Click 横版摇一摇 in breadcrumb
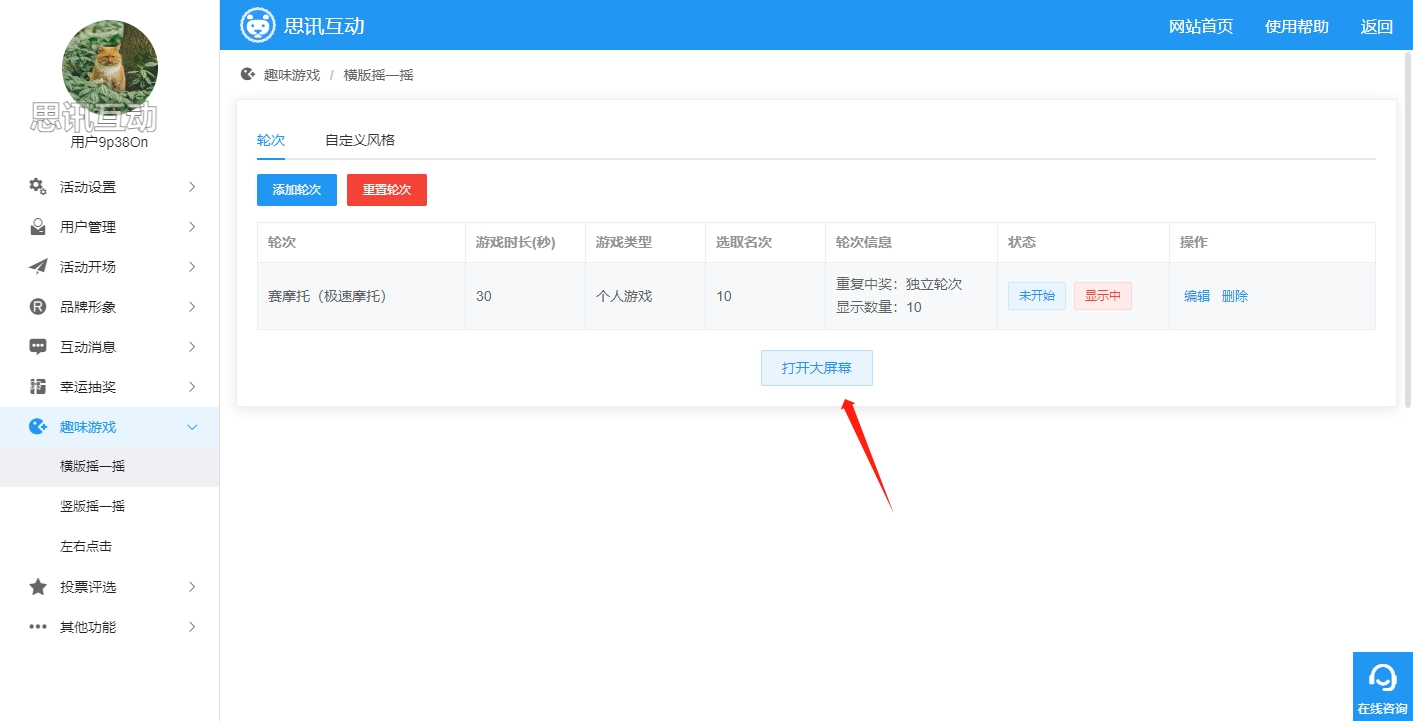Viewport: 1413px width, 721px height. [378, 75]
